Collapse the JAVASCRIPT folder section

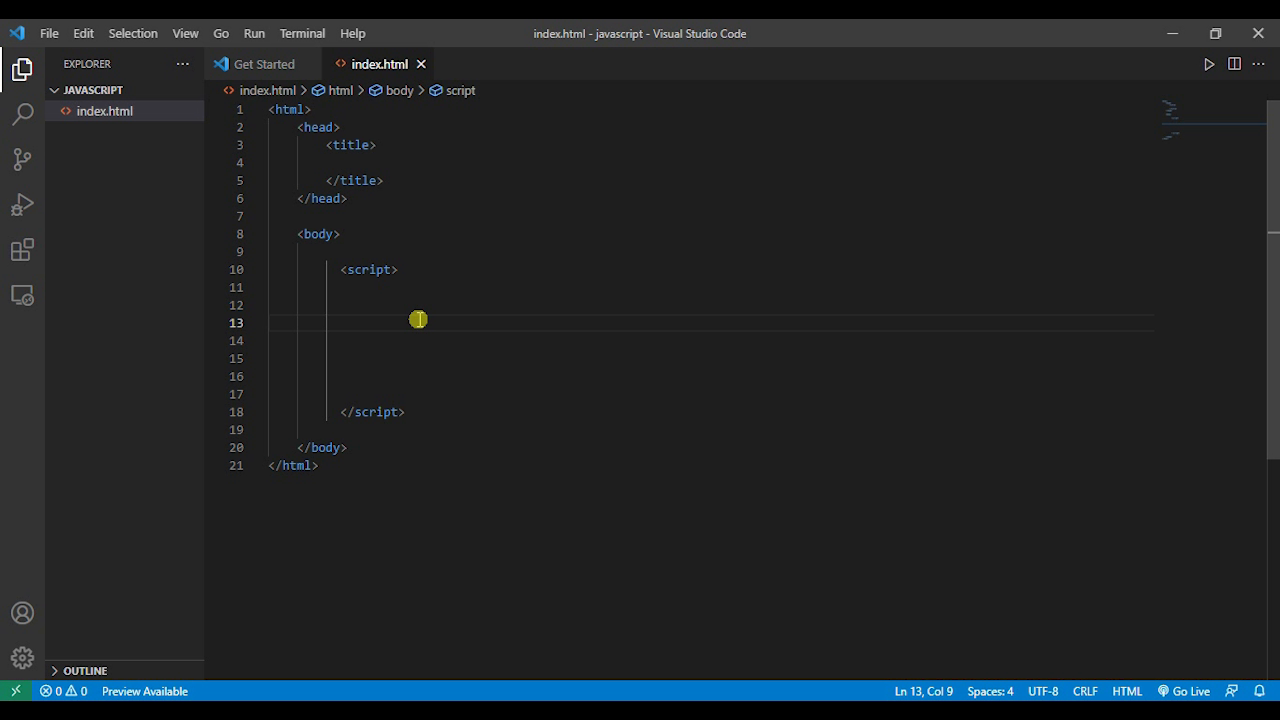coord(93,90)
